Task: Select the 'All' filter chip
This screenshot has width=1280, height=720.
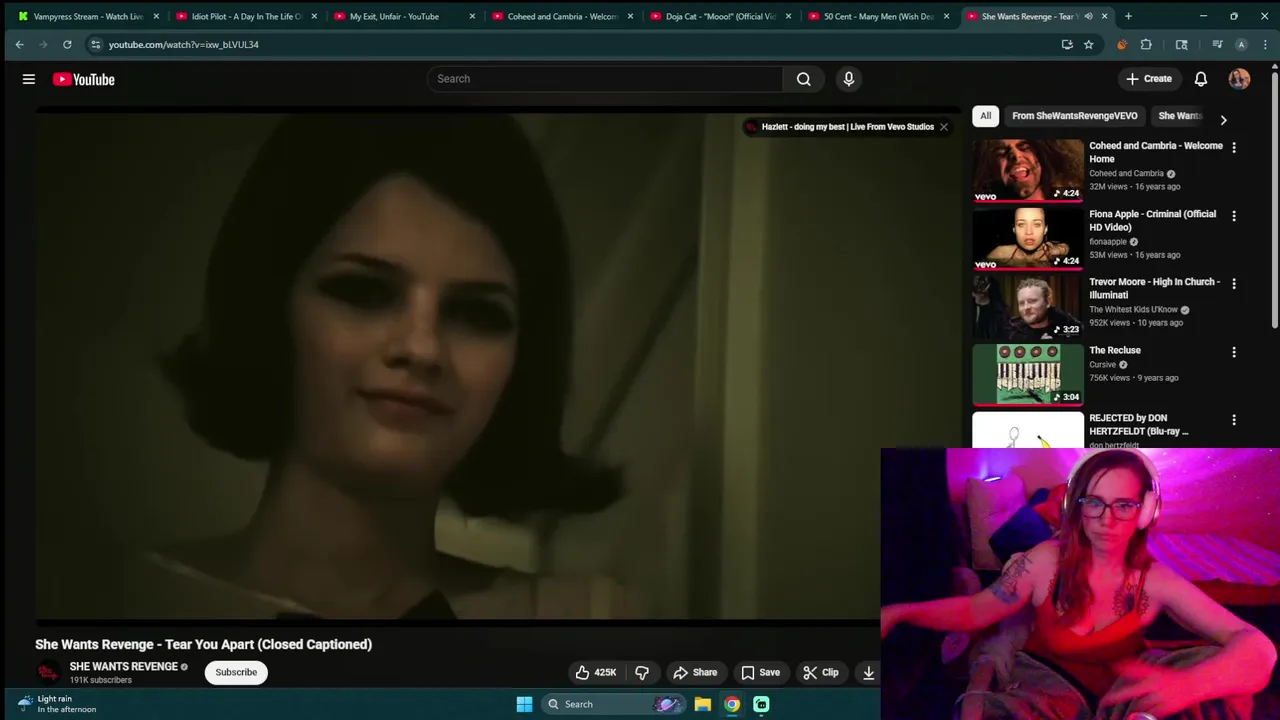Action: (x=985, y=116)
